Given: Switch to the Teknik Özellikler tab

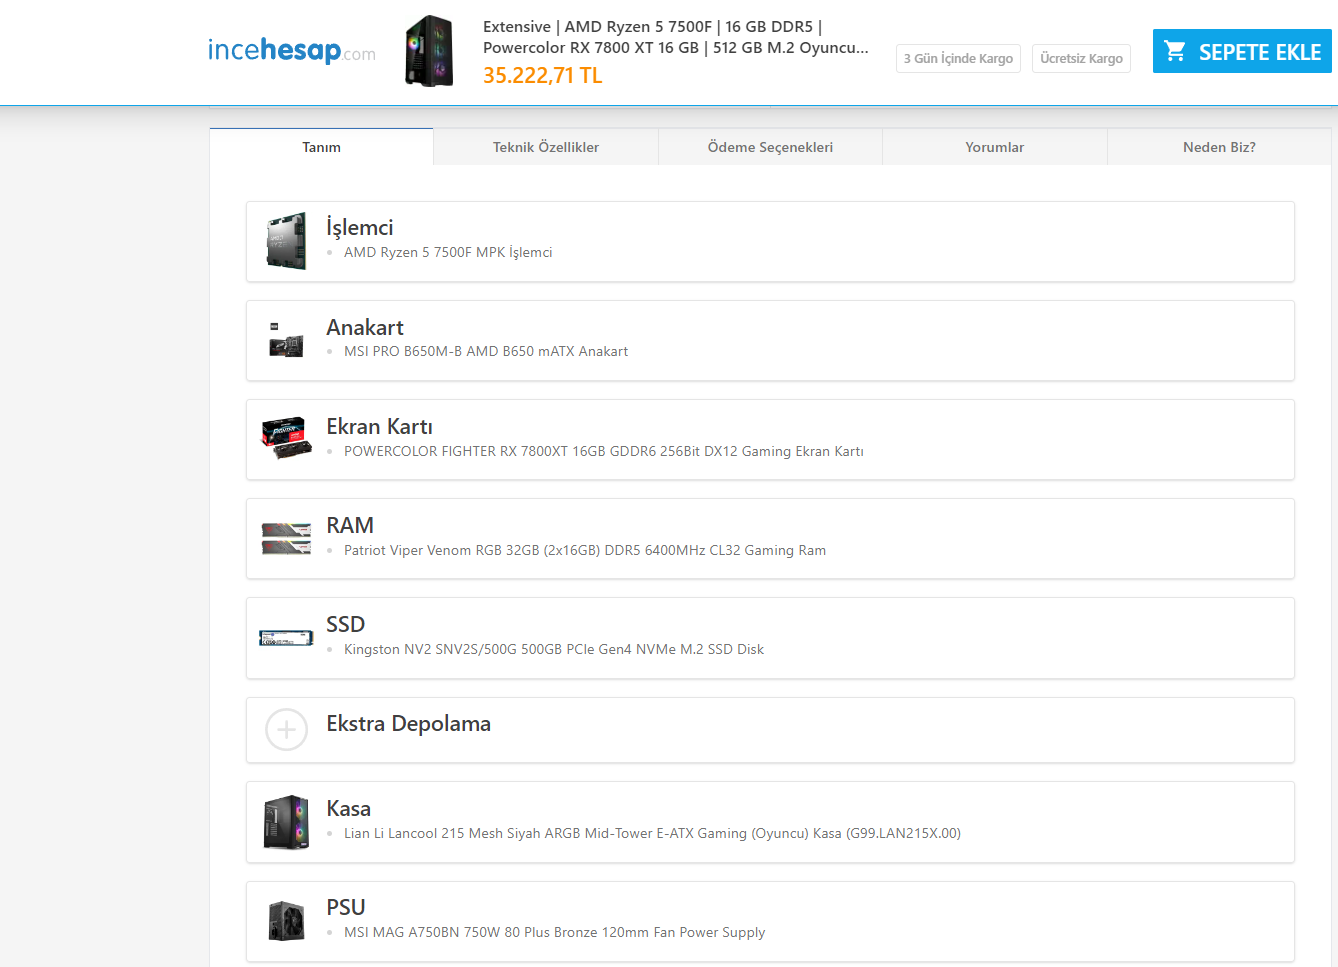Looking at the screenshot, I should coord(546,147).
